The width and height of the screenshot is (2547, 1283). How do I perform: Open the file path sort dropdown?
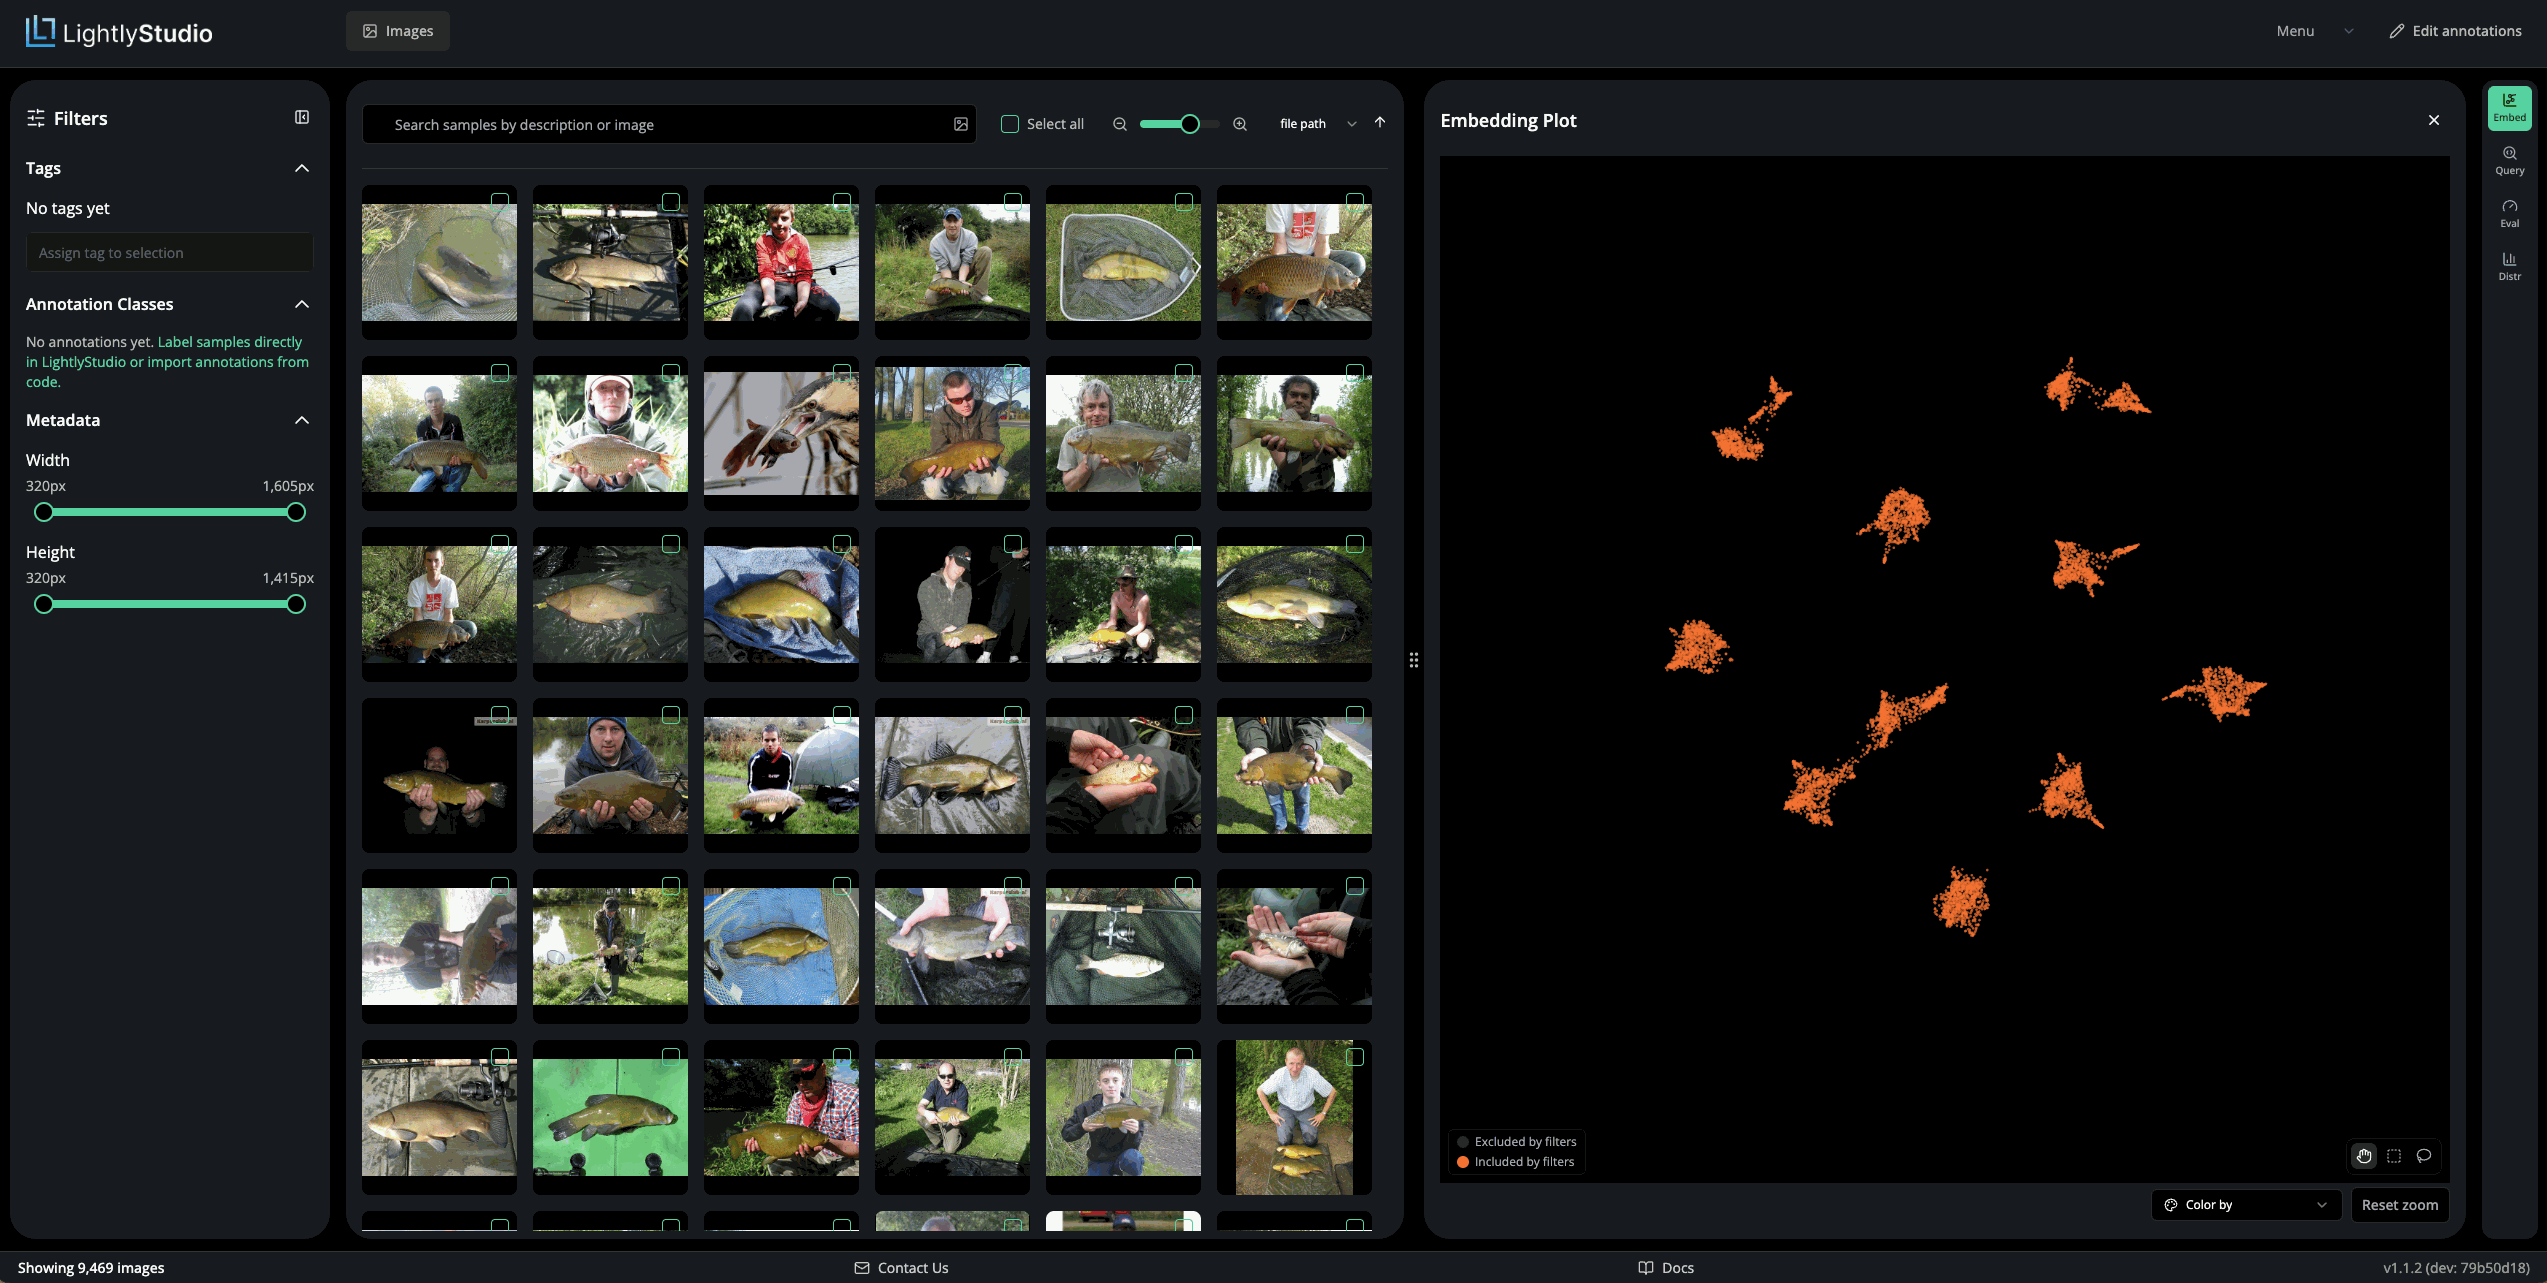(1318, 123)
